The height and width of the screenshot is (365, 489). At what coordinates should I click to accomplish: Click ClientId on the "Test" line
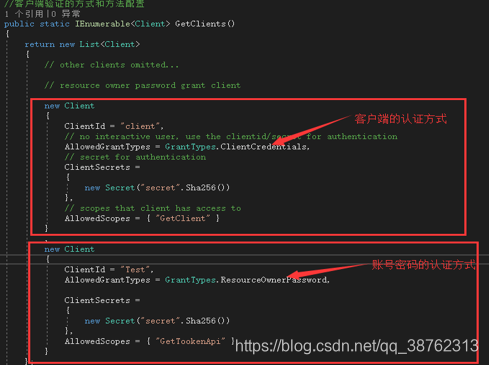[85, 270]
